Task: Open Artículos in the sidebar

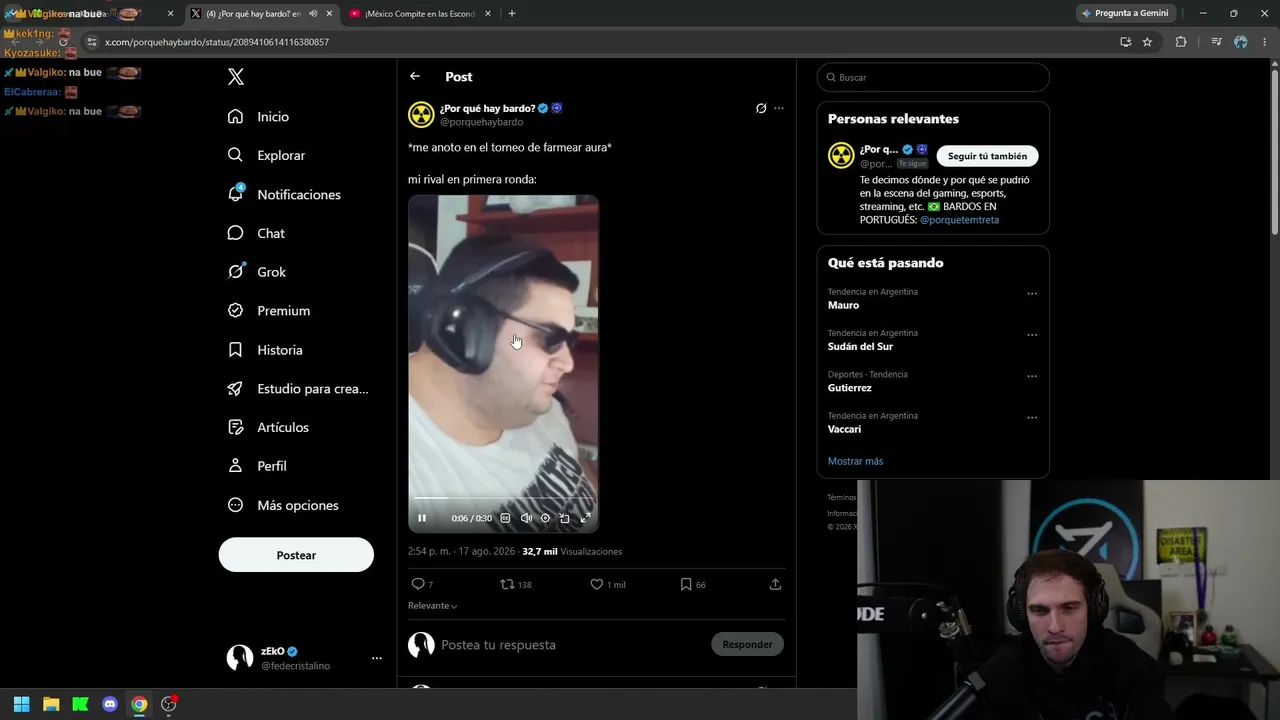Action: coord(269,427)
